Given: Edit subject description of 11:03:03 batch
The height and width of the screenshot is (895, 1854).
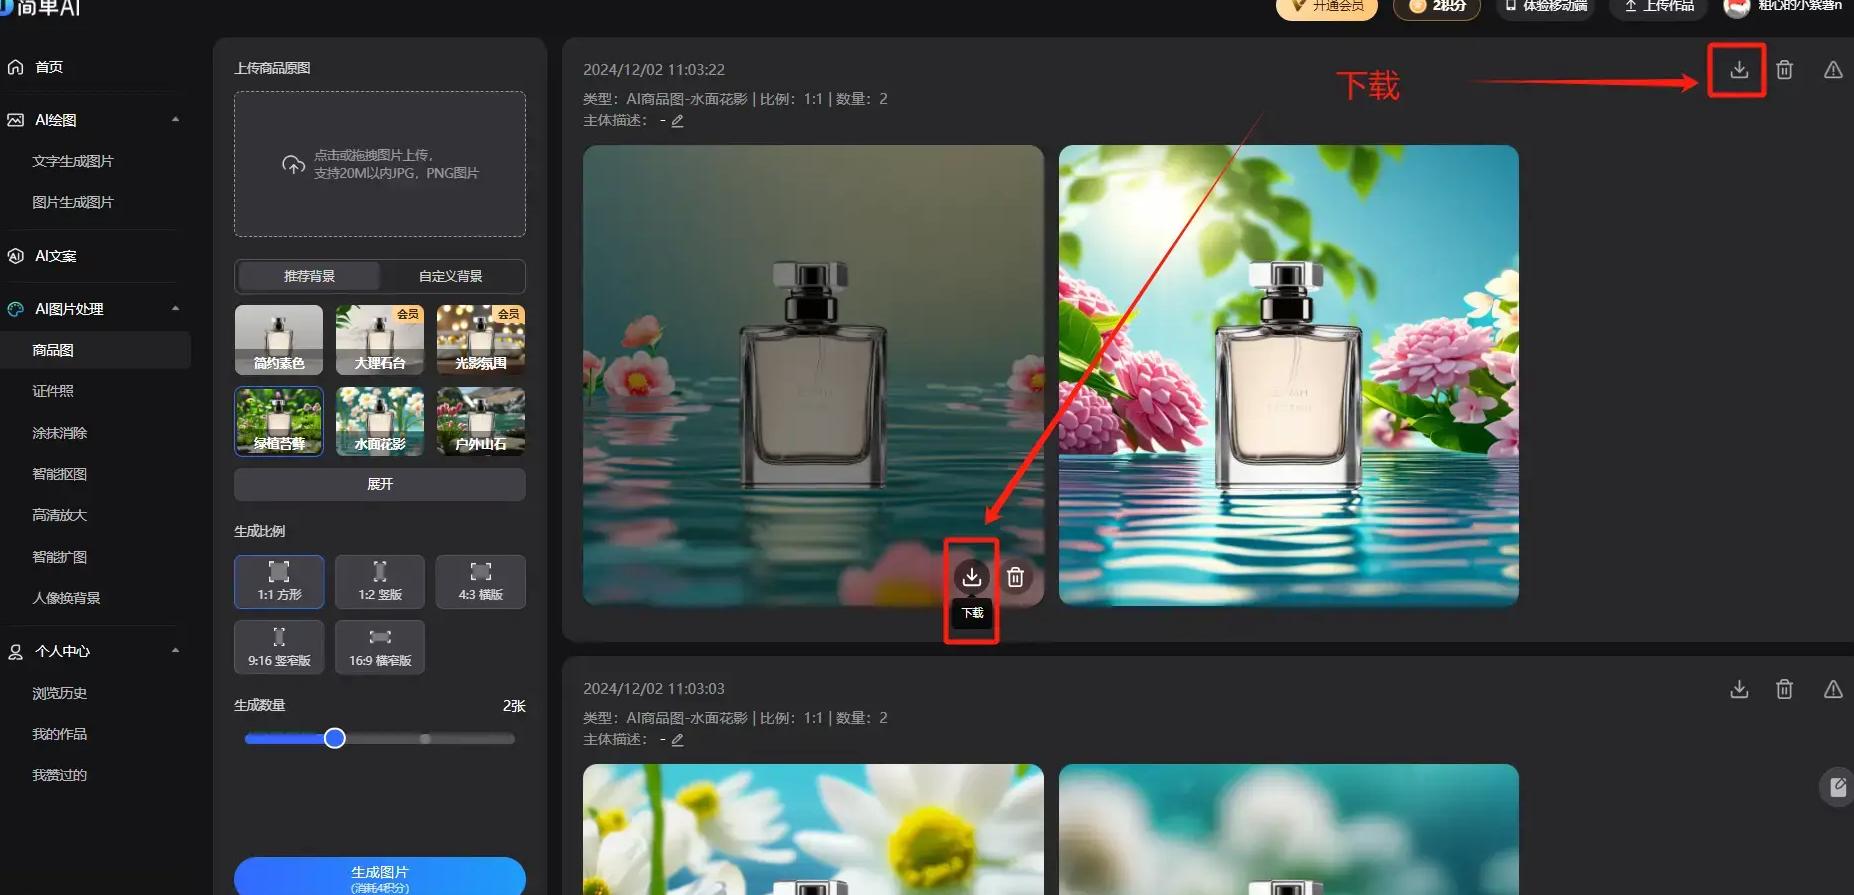Looking at the screenshot, I should [677, 740].
